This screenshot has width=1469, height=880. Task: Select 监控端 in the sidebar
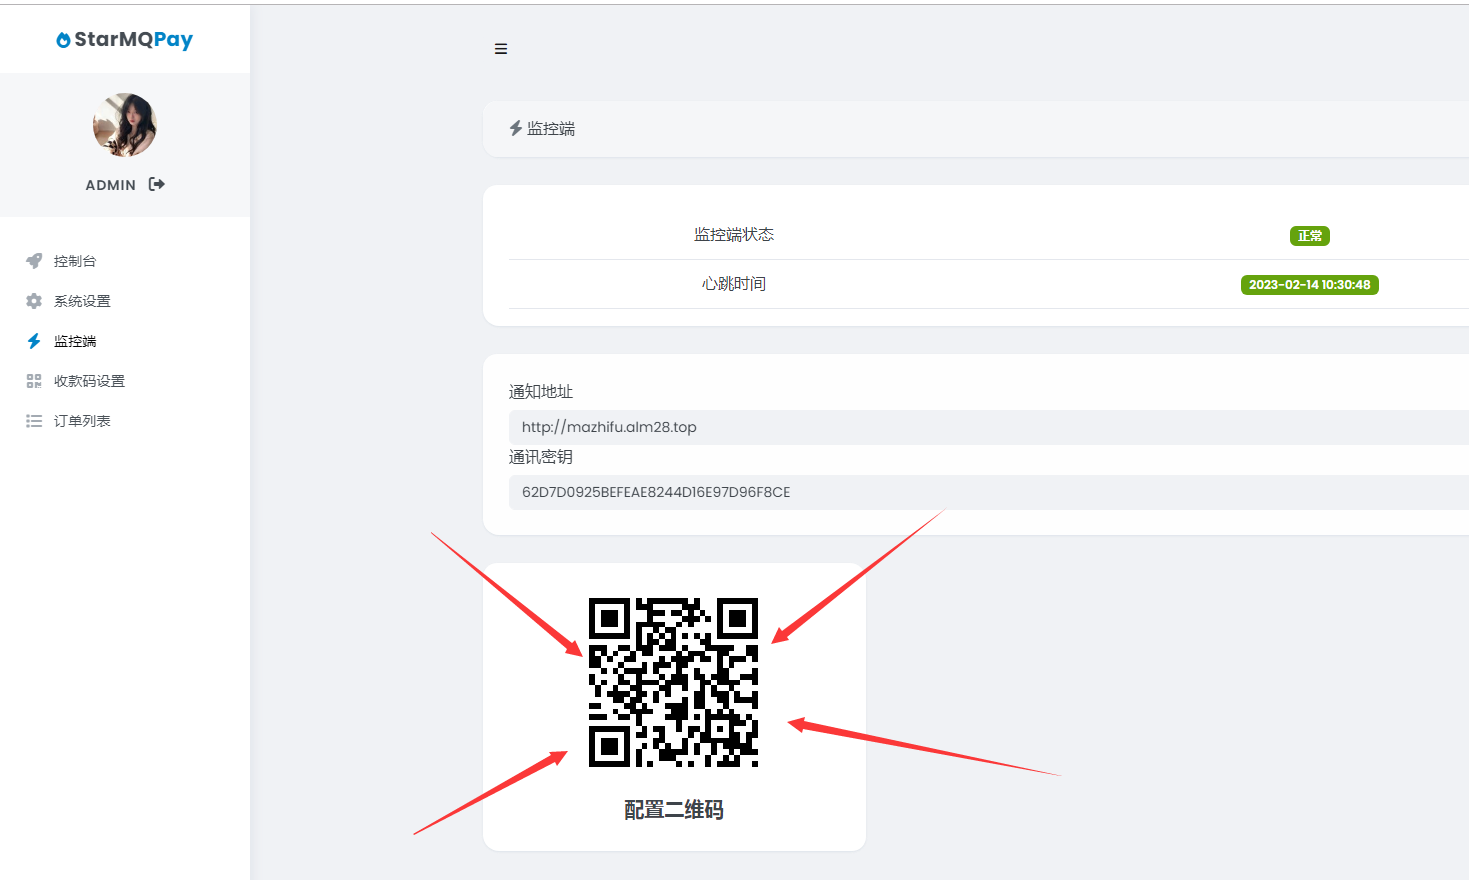pyautogui.click(x=75, y=341)
